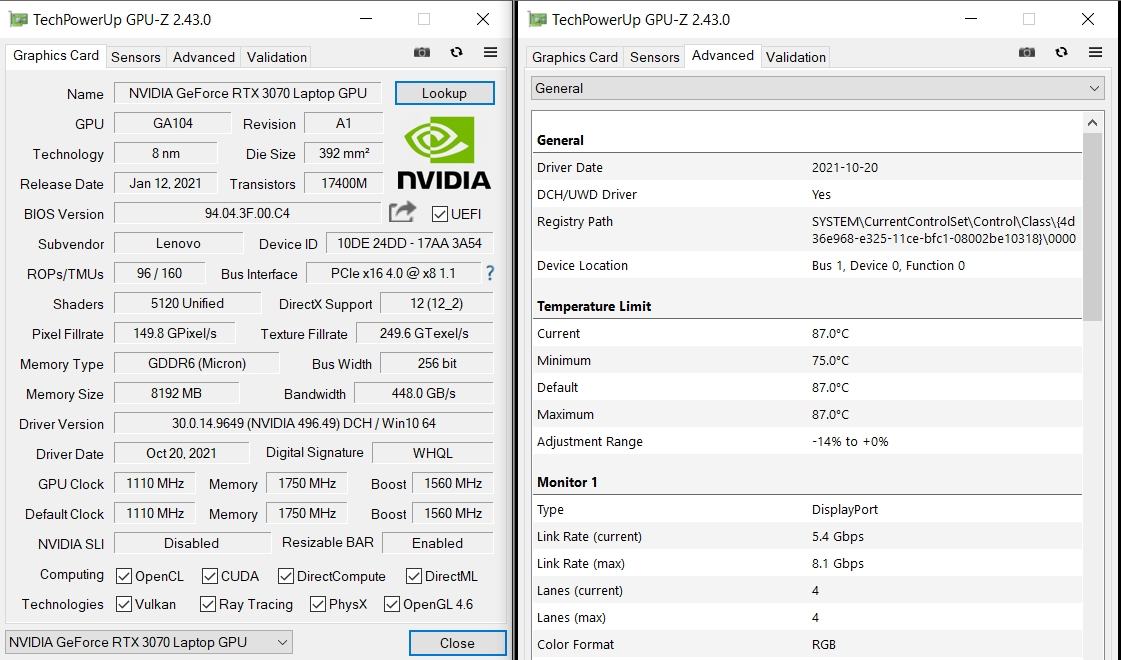Toggle the UEFI checkbox

[440, 214]
